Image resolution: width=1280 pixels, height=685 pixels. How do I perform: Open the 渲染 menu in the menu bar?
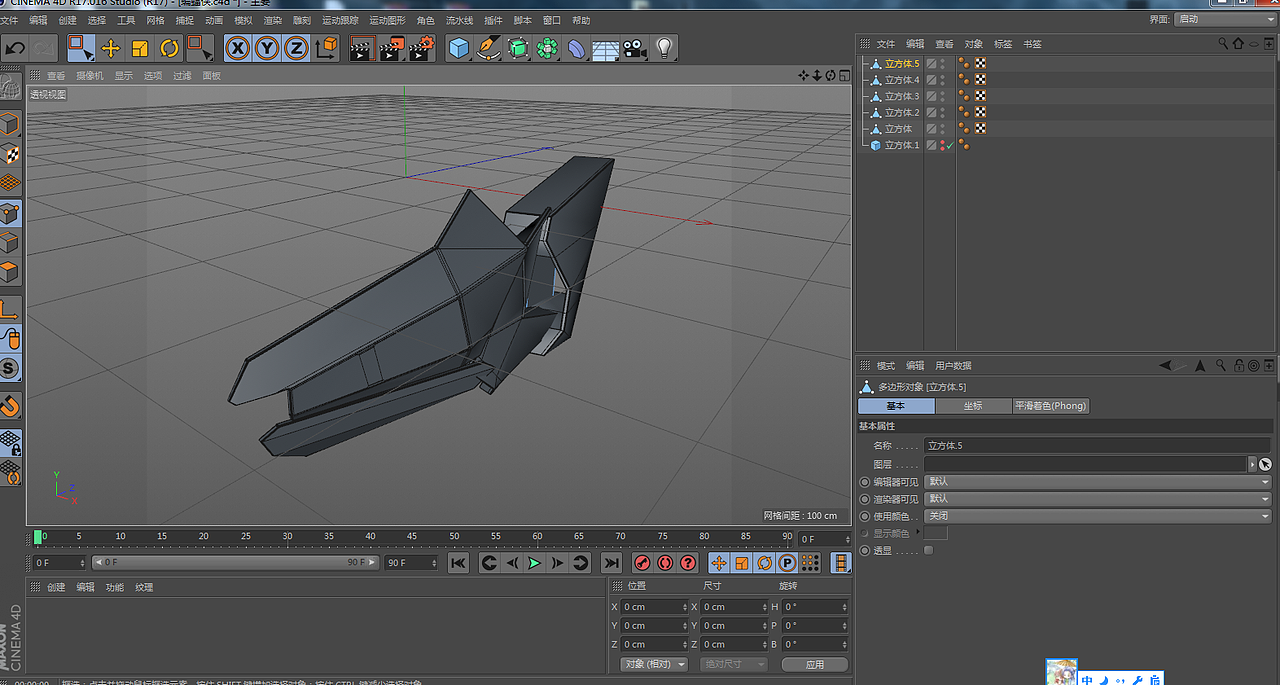(272, 19)
